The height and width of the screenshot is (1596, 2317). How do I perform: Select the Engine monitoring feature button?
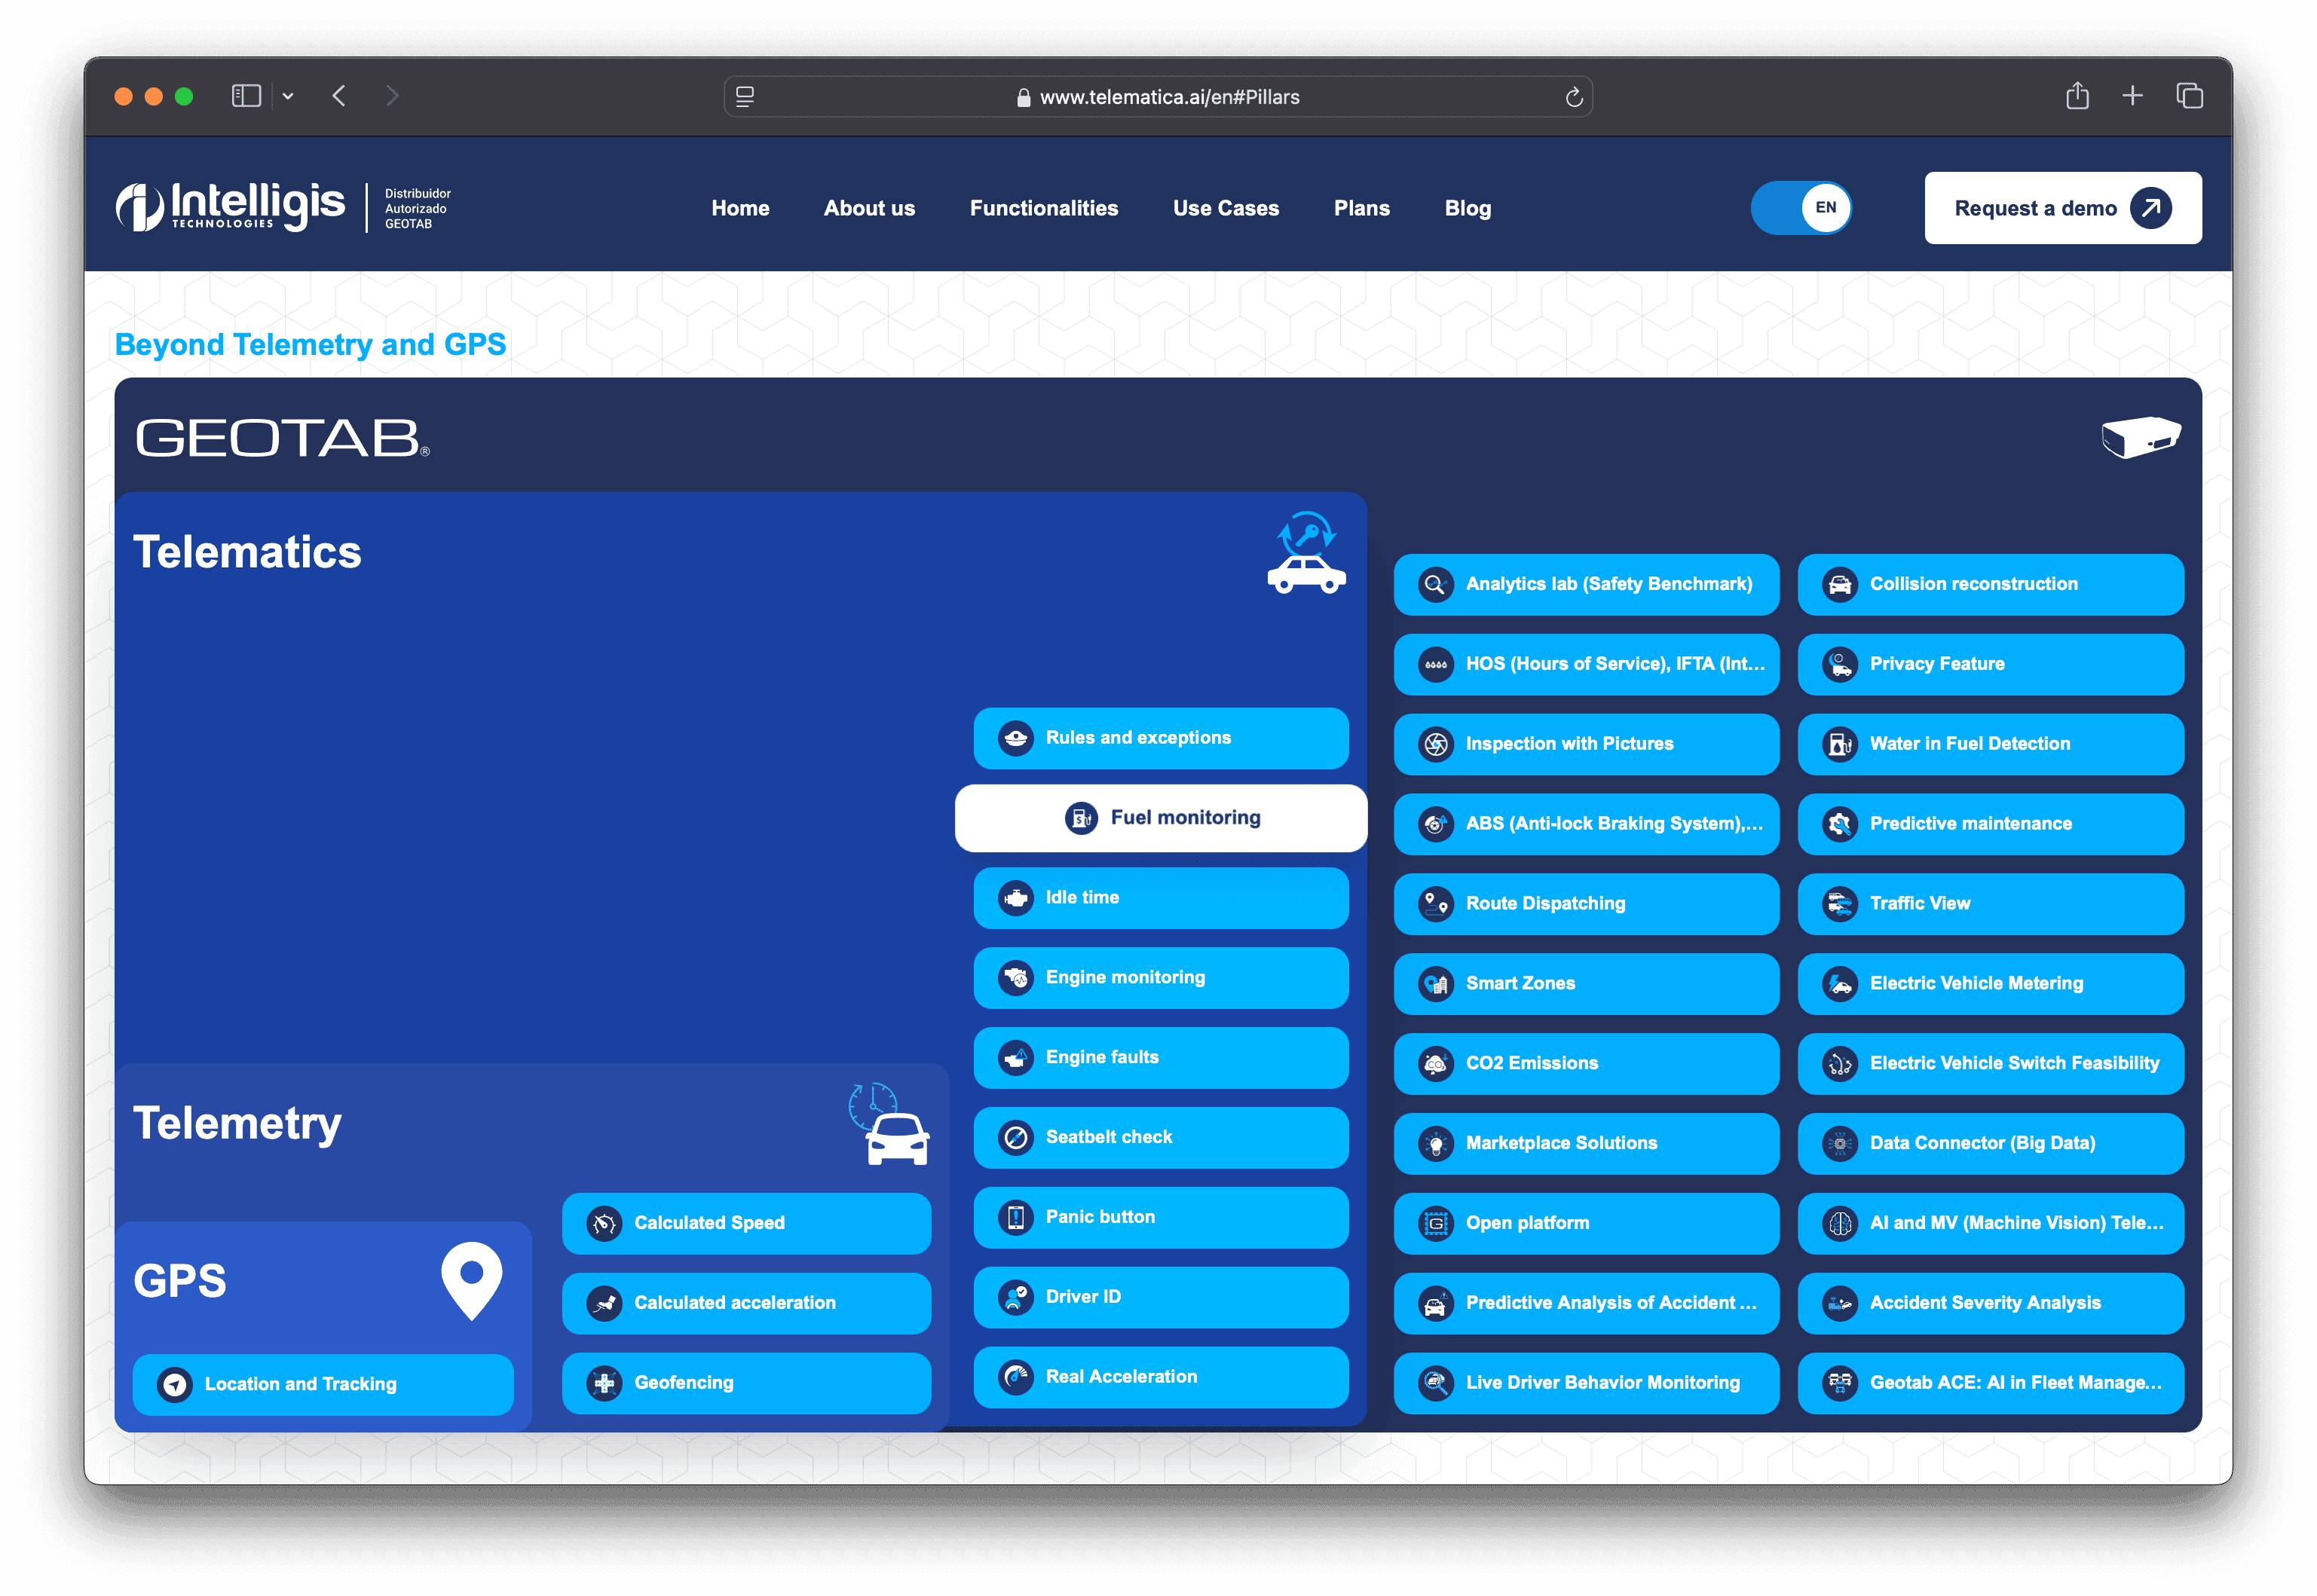1161,978
